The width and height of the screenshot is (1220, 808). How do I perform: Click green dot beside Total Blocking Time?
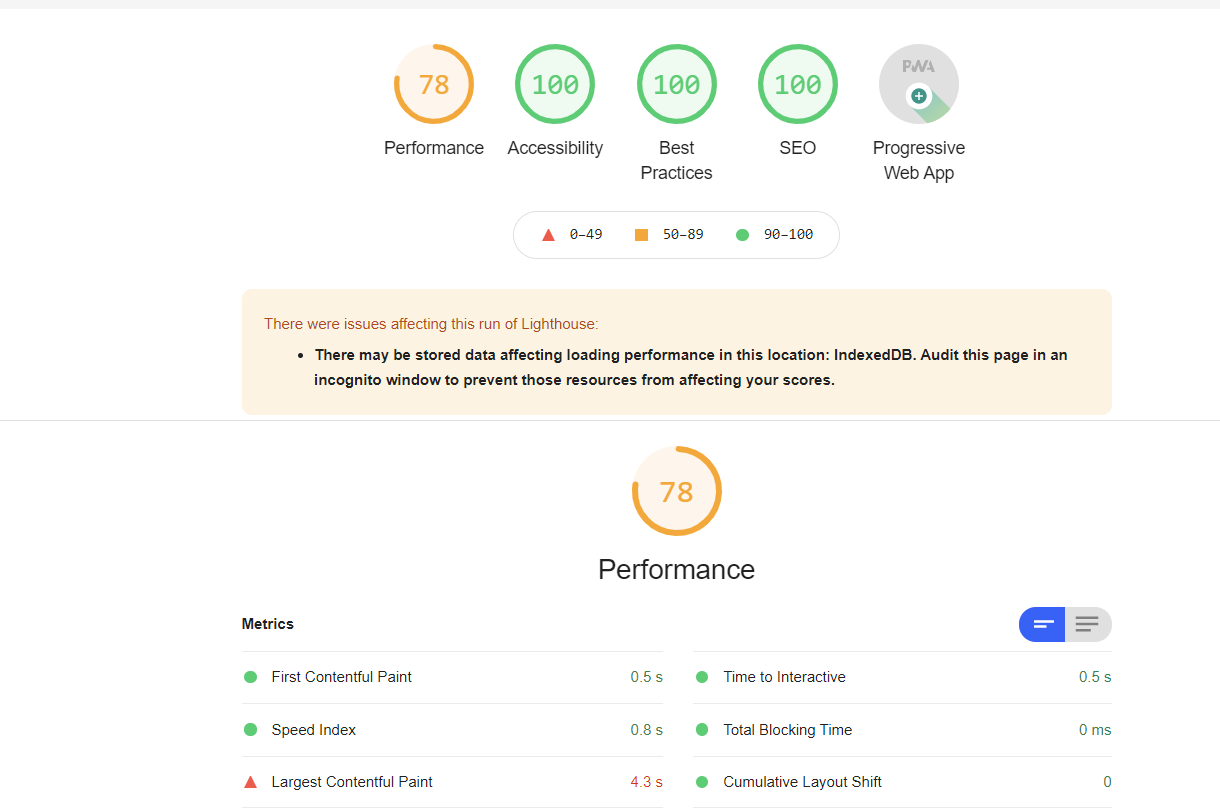[702, 730]
